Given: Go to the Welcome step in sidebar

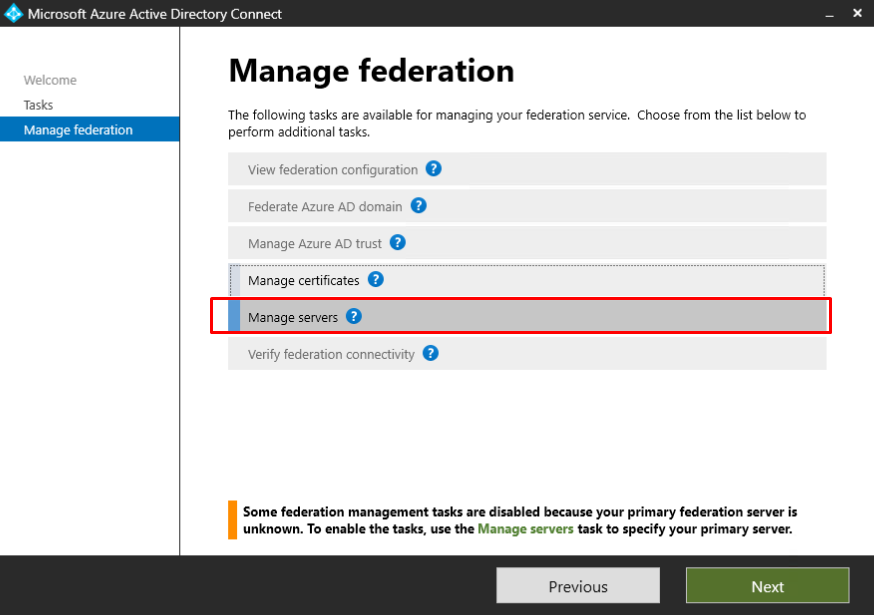Looking at the screenshot, I should click(x=50, y=80).
